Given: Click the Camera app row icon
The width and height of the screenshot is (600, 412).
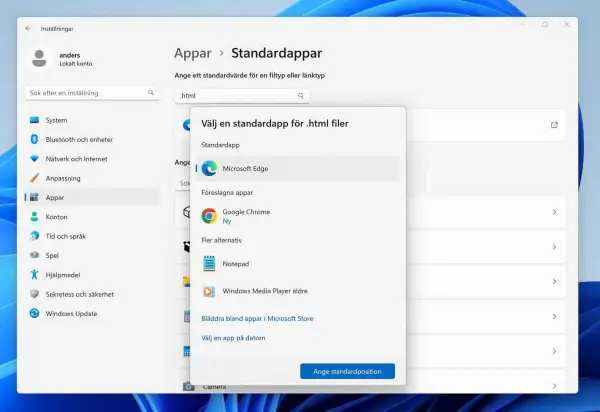Looking at the screenshot, I should (188, 386).
